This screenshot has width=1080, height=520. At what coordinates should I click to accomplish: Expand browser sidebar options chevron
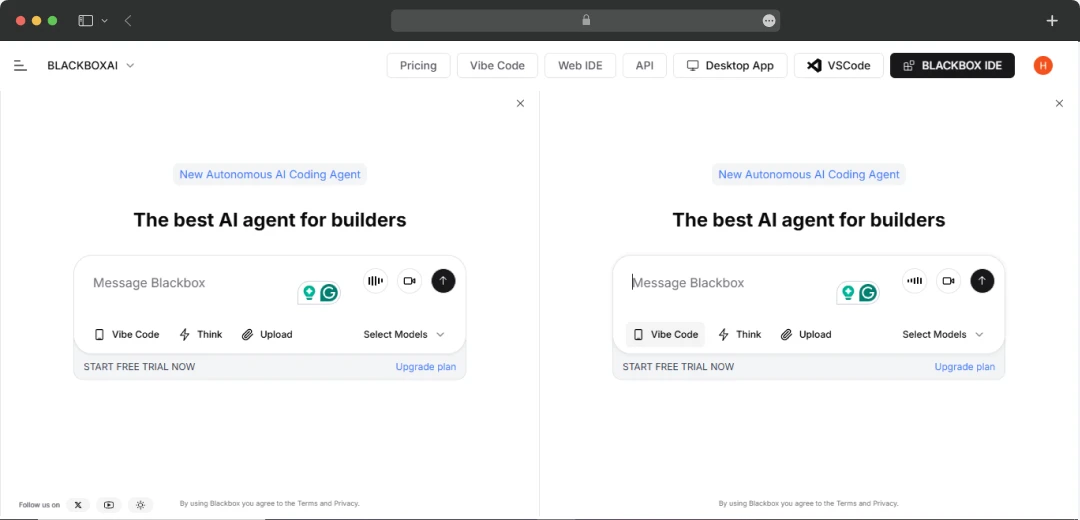pos(105,21)
